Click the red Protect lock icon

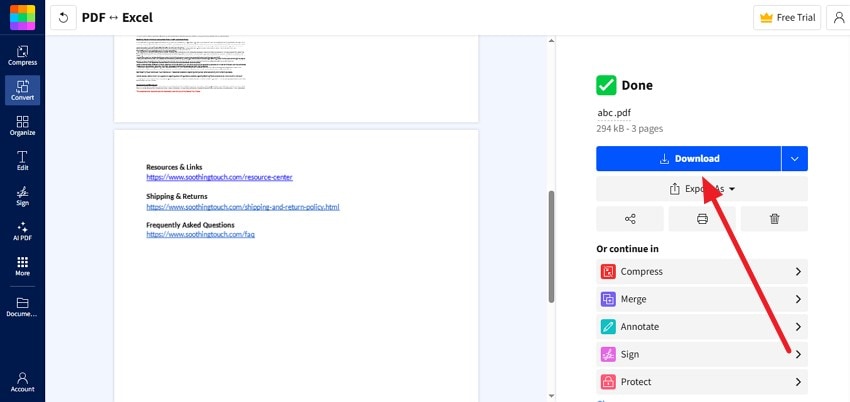click(608, 382)
